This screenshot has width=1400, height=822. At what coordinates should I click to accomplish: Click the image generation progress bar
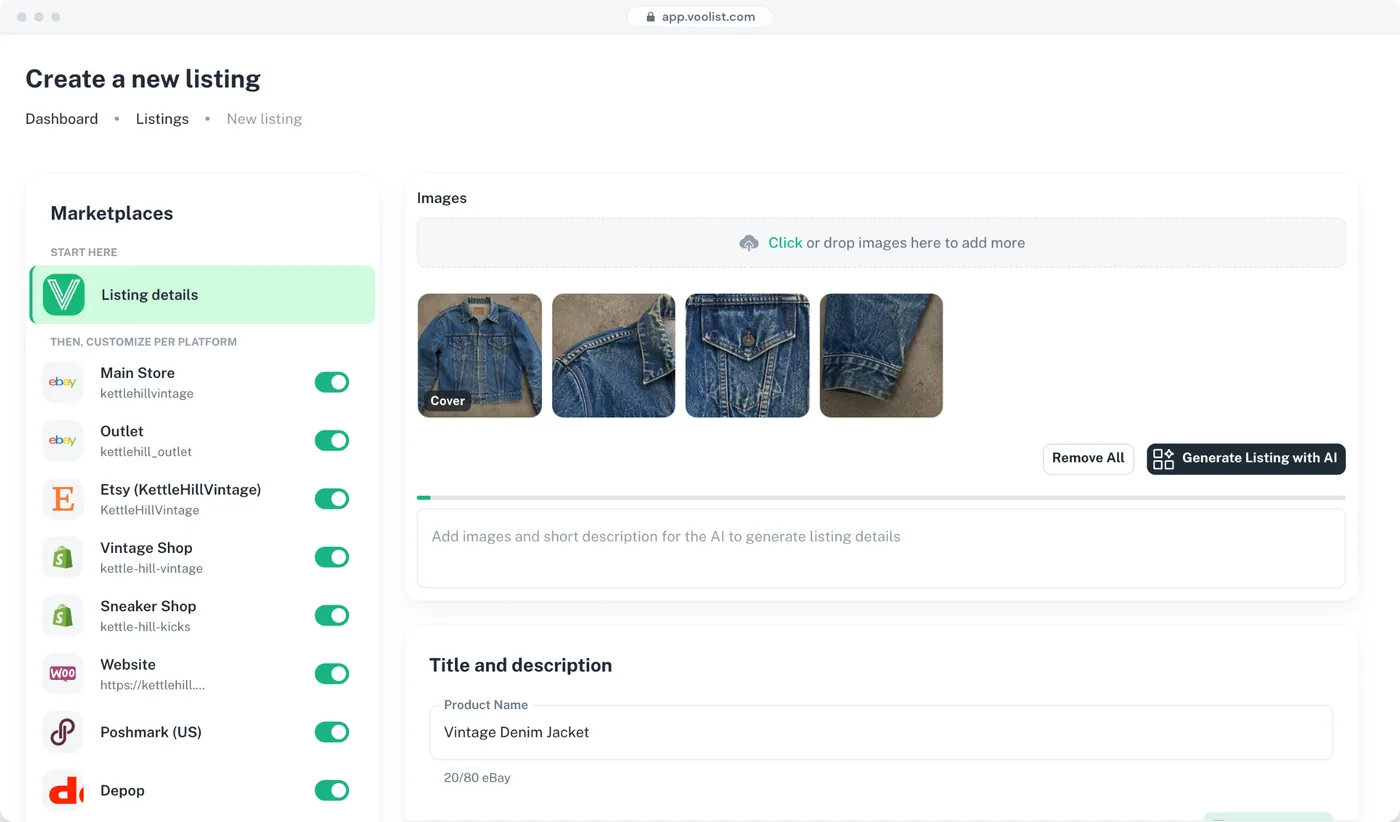[x=881, y=497]
